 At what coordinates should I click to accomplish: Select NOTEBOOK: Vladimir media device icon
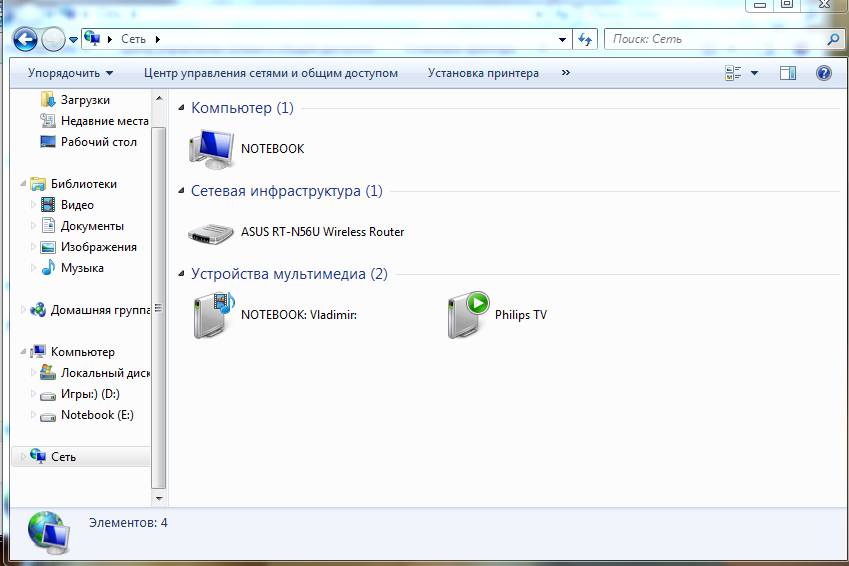pyautogui.click(x=213, y=315)
